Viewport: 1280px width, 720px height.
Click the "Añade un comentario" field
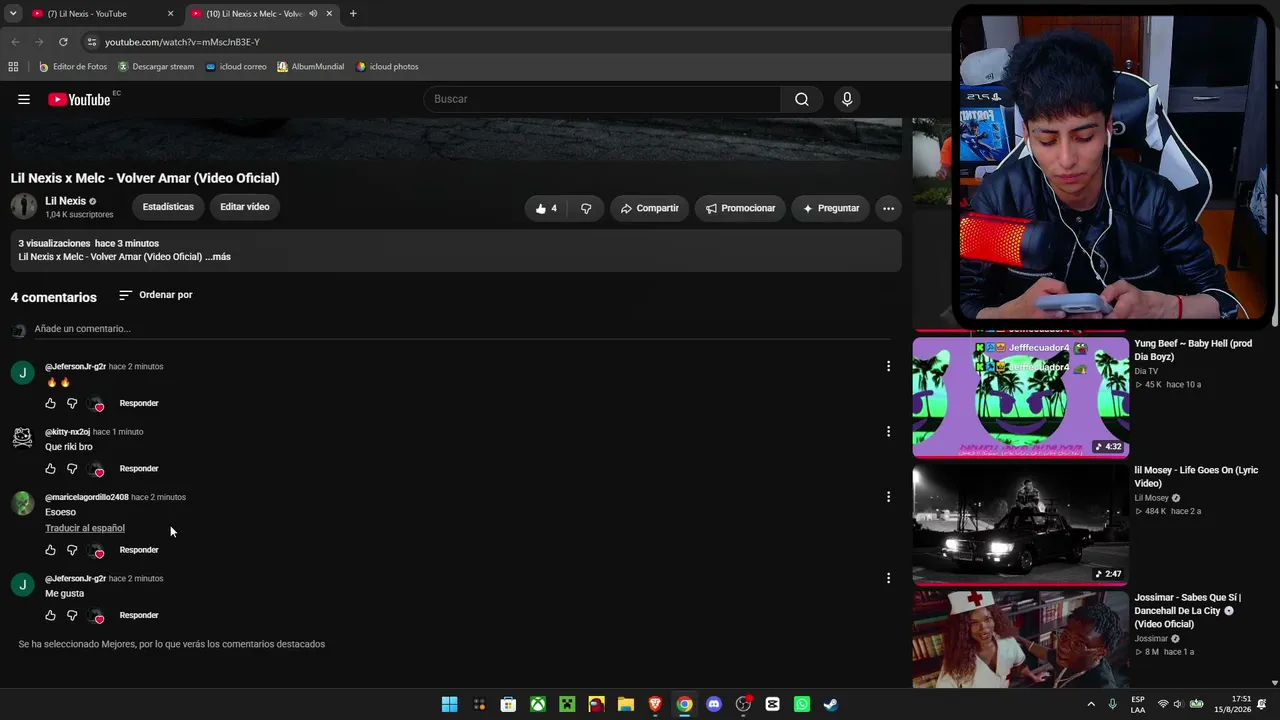(x=460, y=329)
